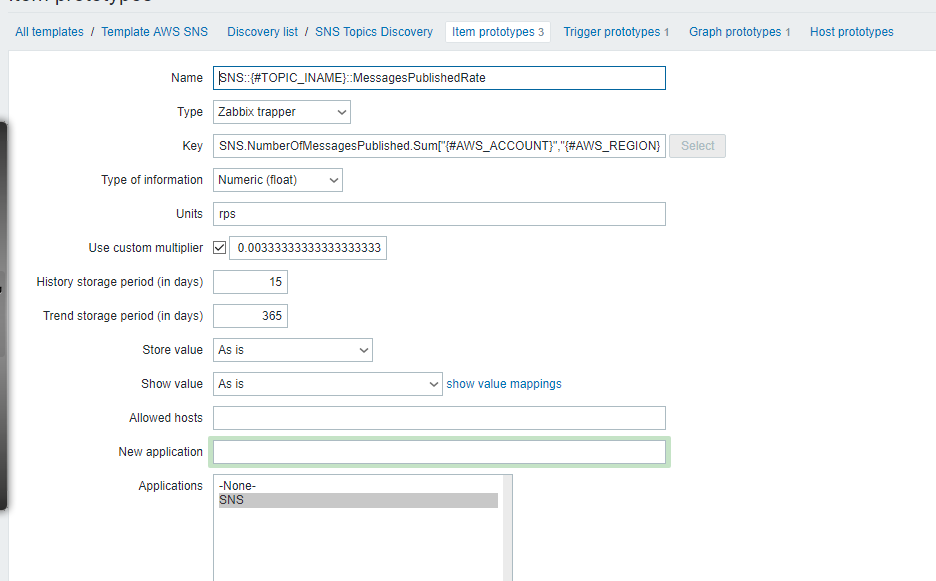Open the Host prototypes tab

(x=851, y=32)
